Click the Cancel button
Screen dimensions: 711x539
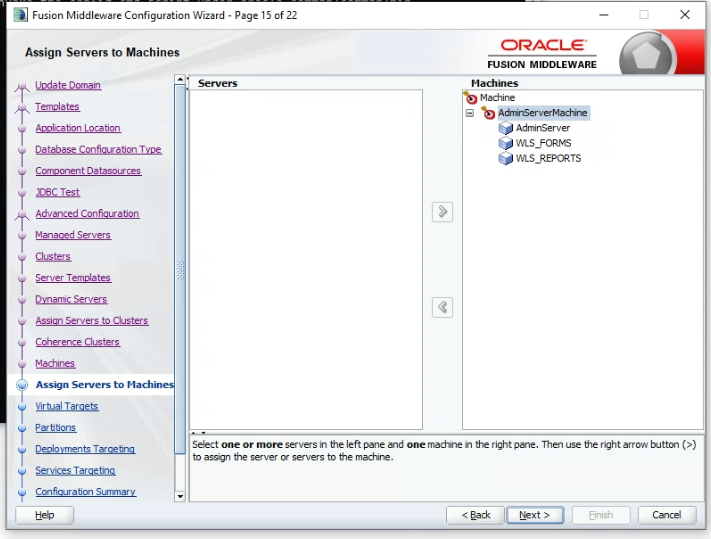pyautogui.click(x=667, y=515)
